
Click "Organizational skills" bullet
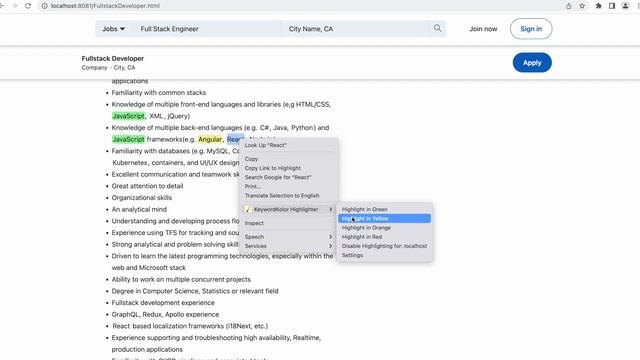142,198
